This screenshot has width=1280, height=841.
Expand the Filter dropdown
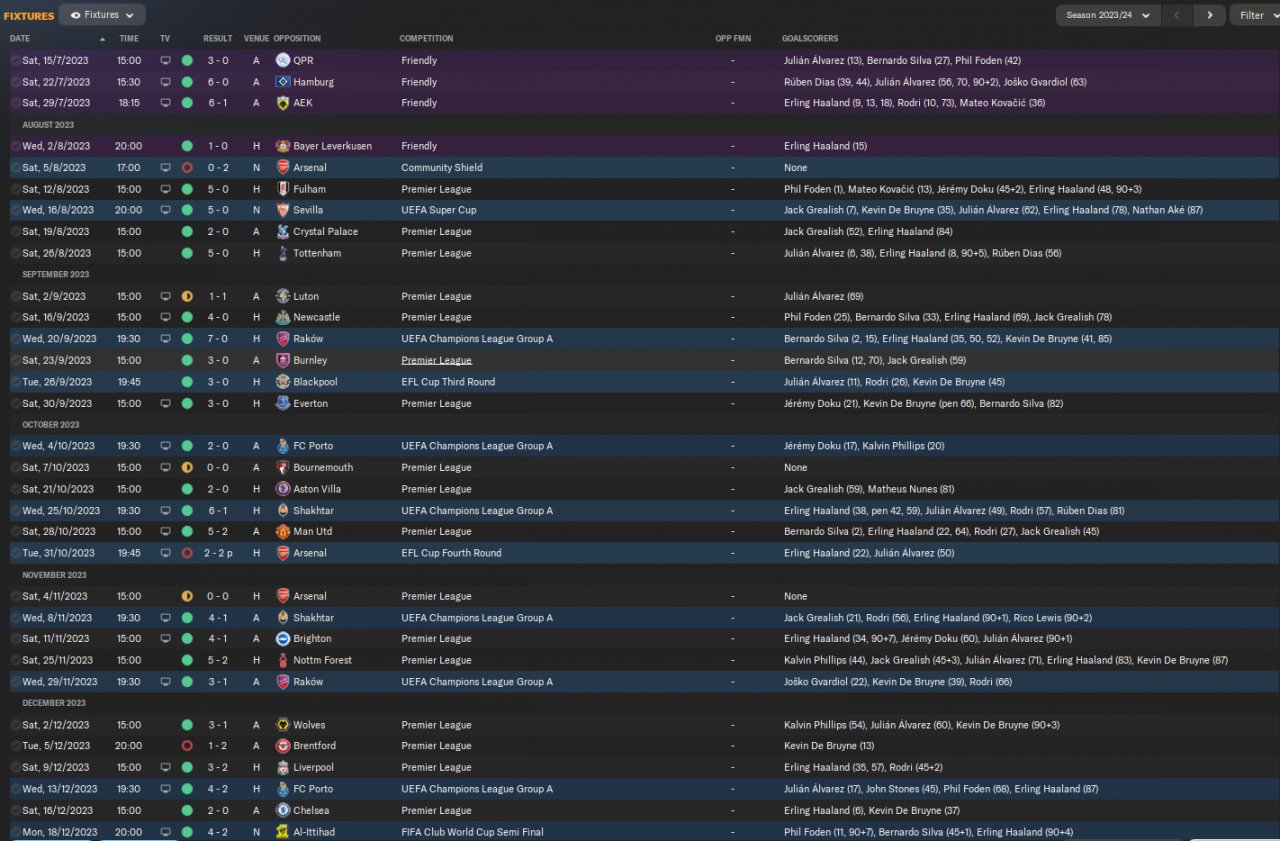[1255, 15]
